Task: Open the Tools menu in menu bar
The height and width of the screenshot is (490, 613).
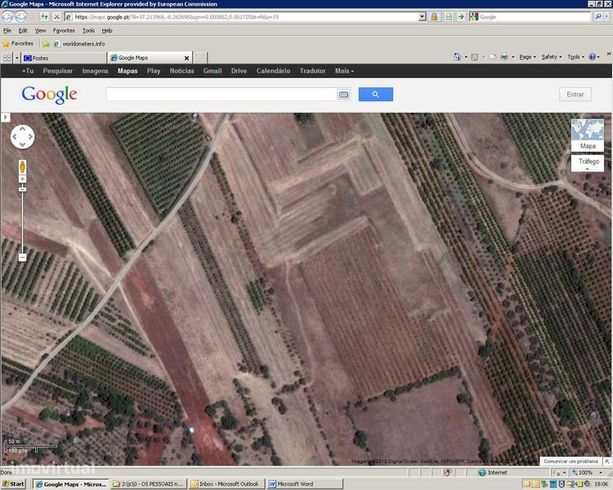Action: [88, 31]
